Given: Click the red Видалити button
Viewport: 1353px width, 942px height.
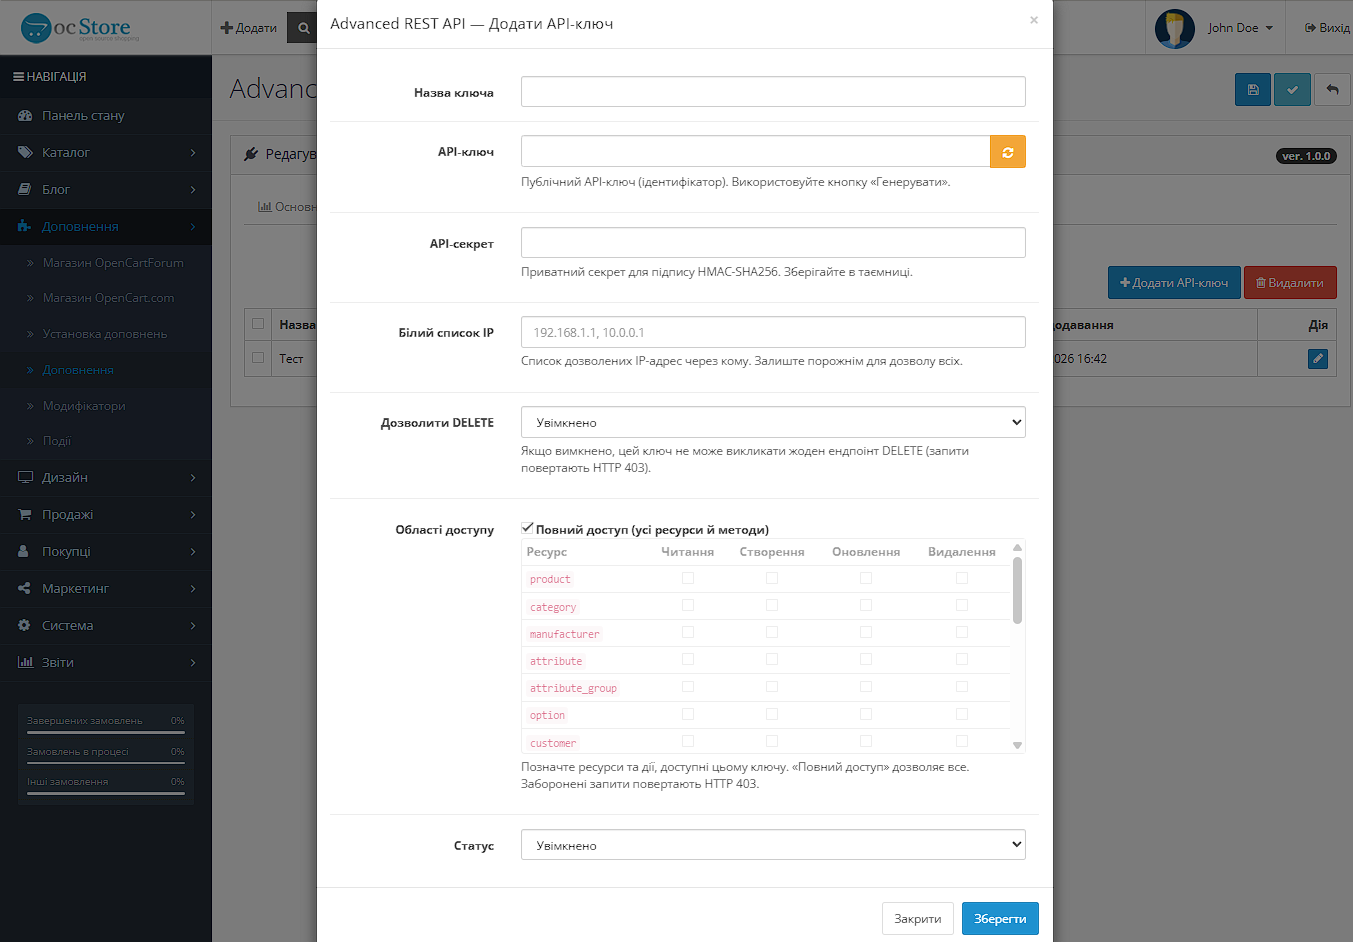Looking at the screenshot, I should click(x=1290, y=283).
